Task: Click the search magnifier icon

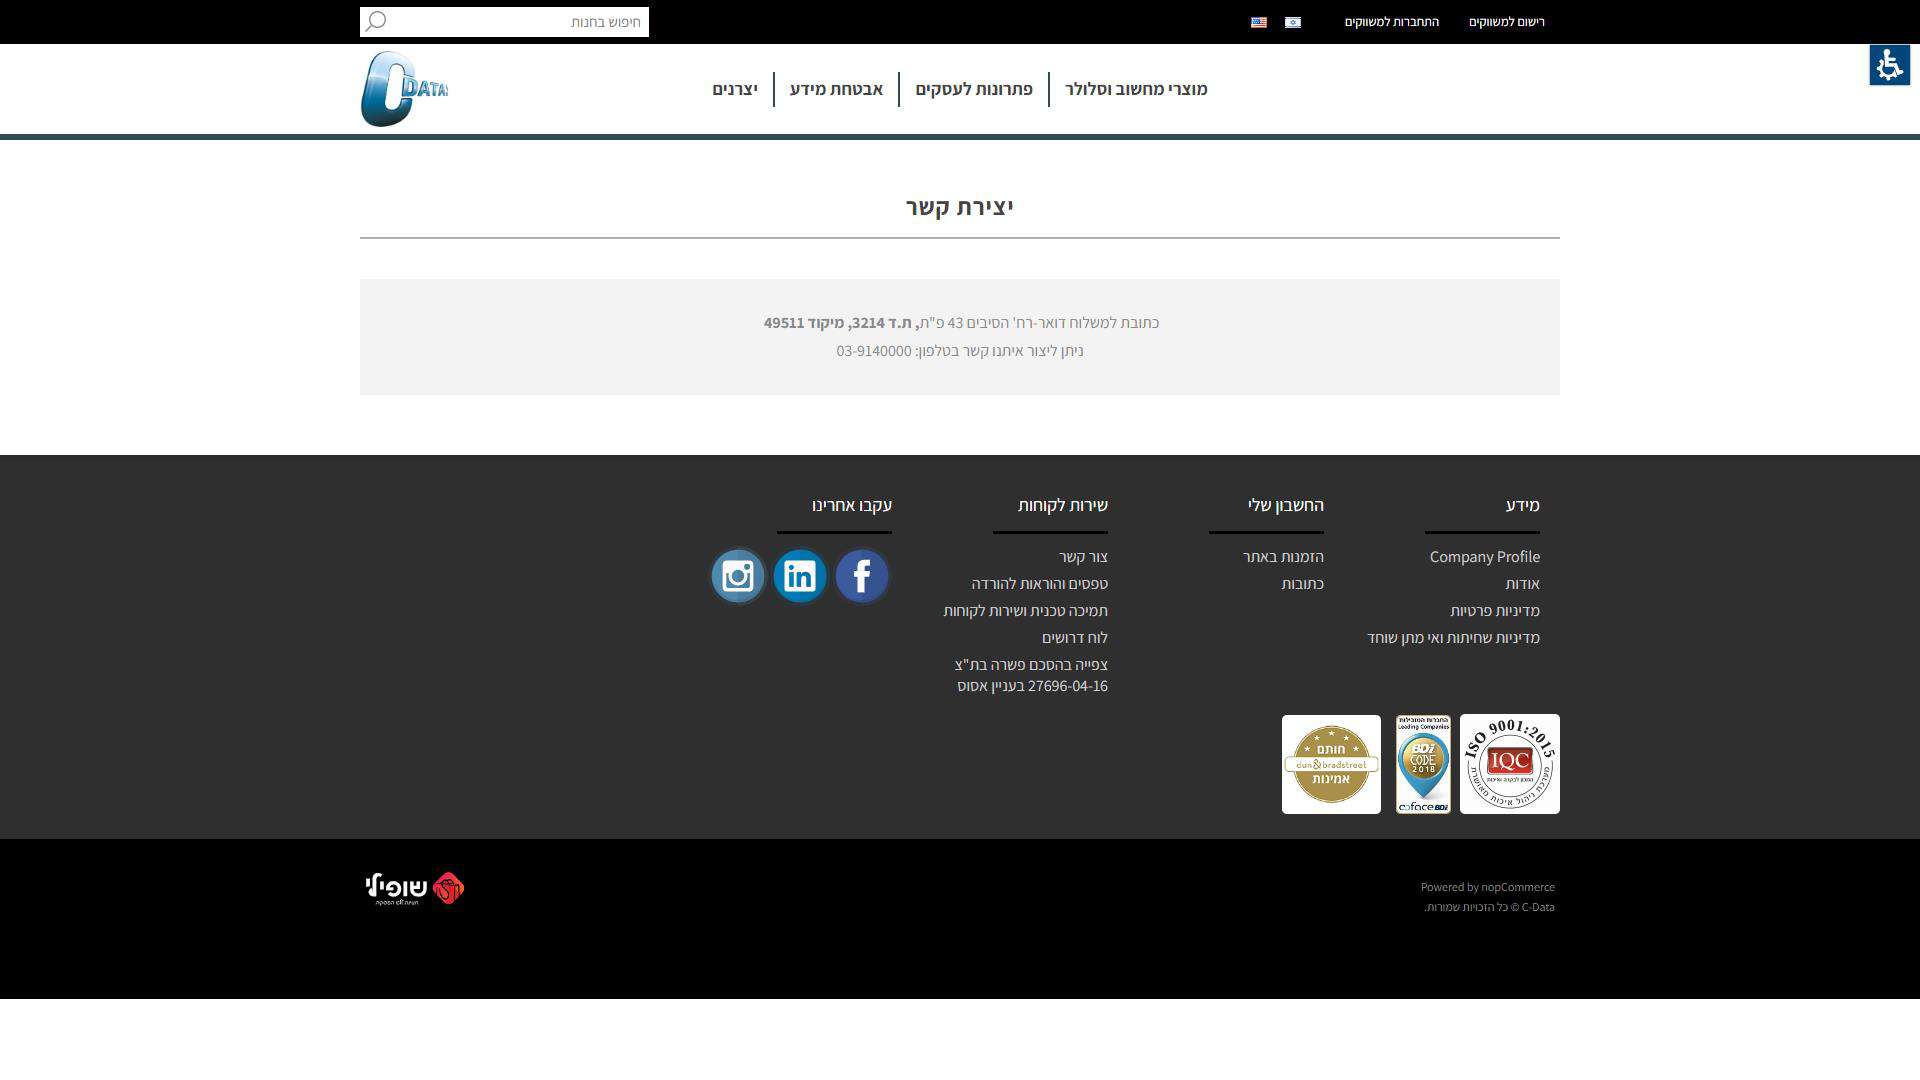Action: 375,22
